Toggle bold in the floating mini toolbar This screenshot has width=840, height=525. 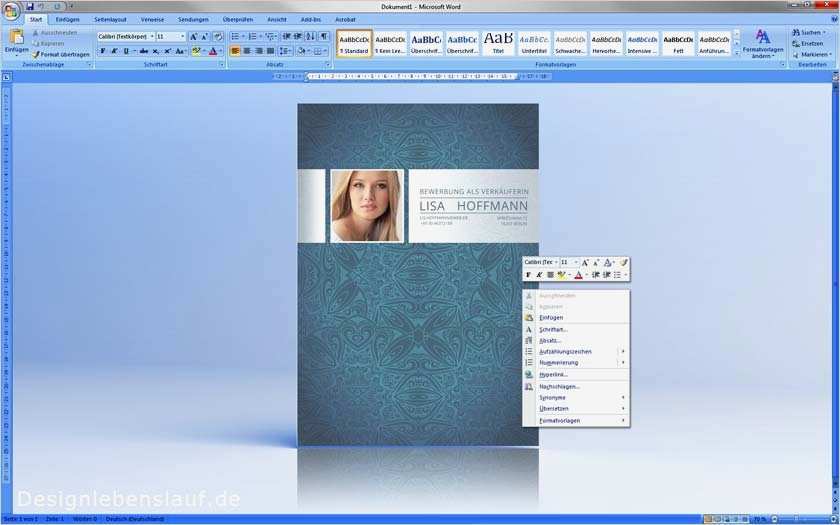(x=528, y=275)
